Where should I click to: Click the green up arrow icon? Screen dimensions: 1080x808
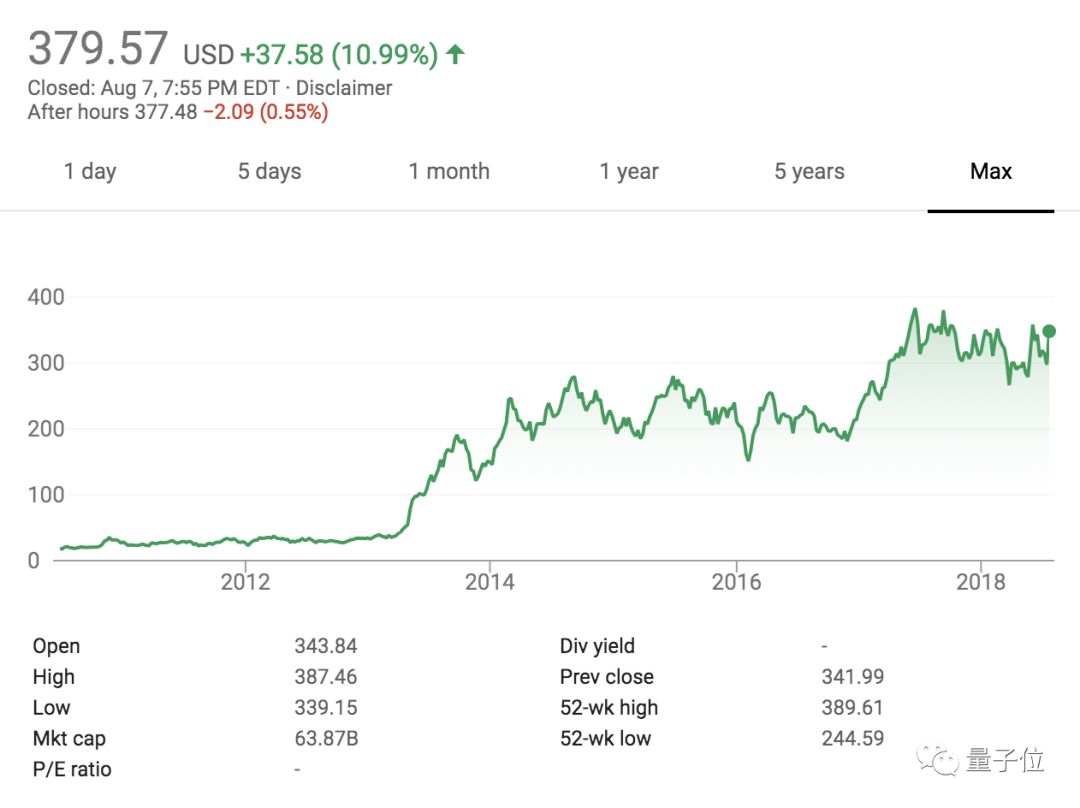point(455,54)
